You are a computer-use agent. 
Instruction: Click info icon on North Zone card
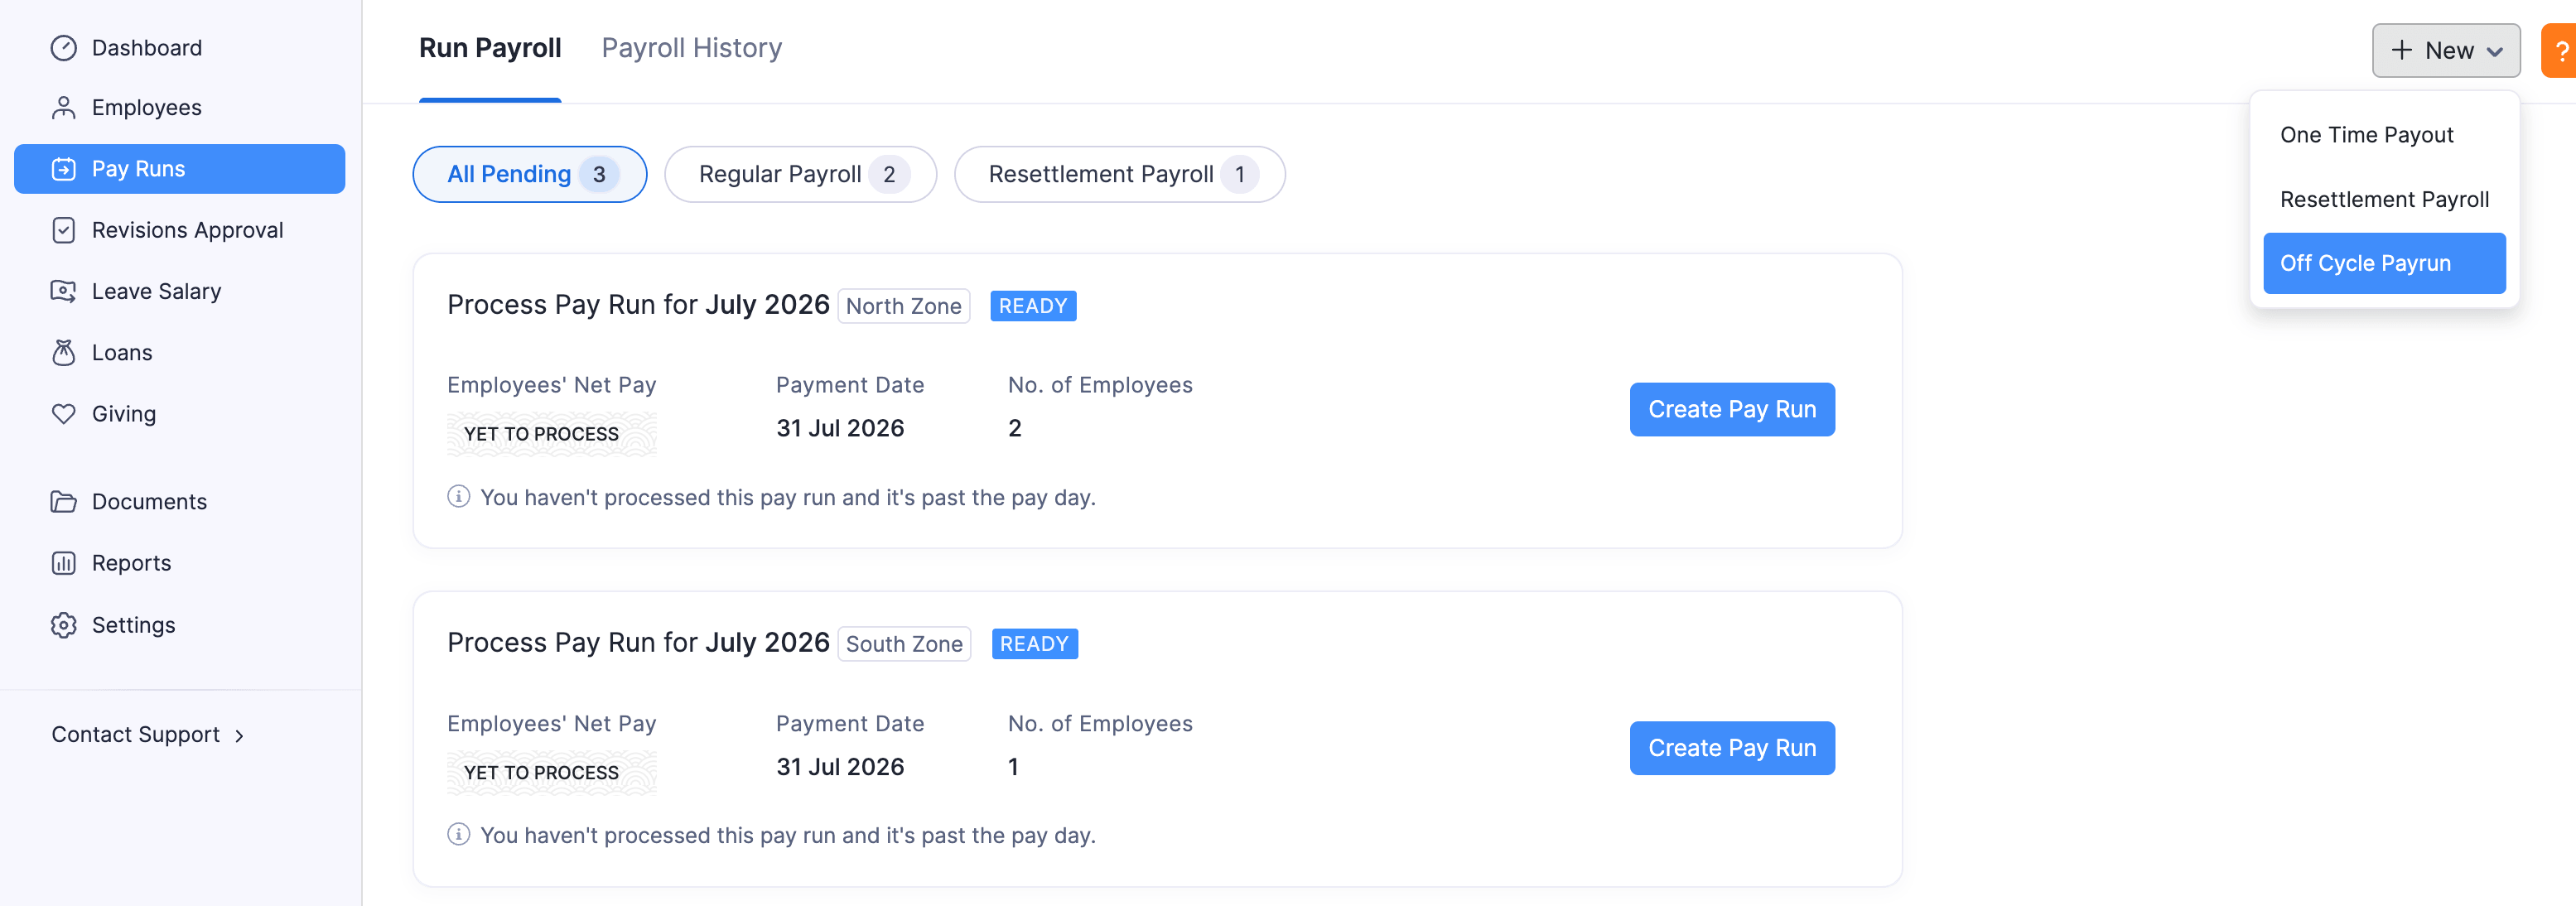pyautogui.click(x=458, y=496)
